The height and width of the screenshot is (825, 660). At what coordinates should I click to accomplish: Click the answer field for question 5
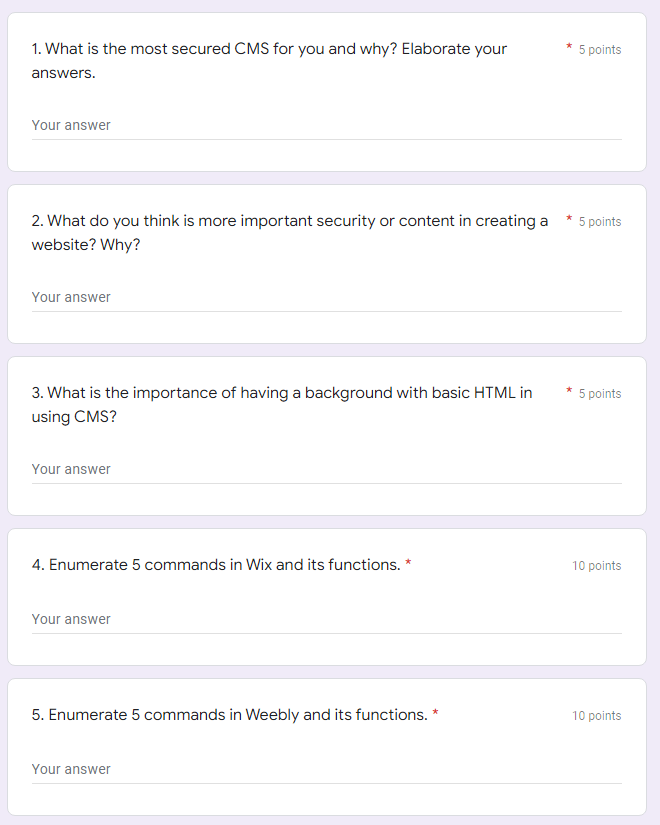tap(326, 768)
